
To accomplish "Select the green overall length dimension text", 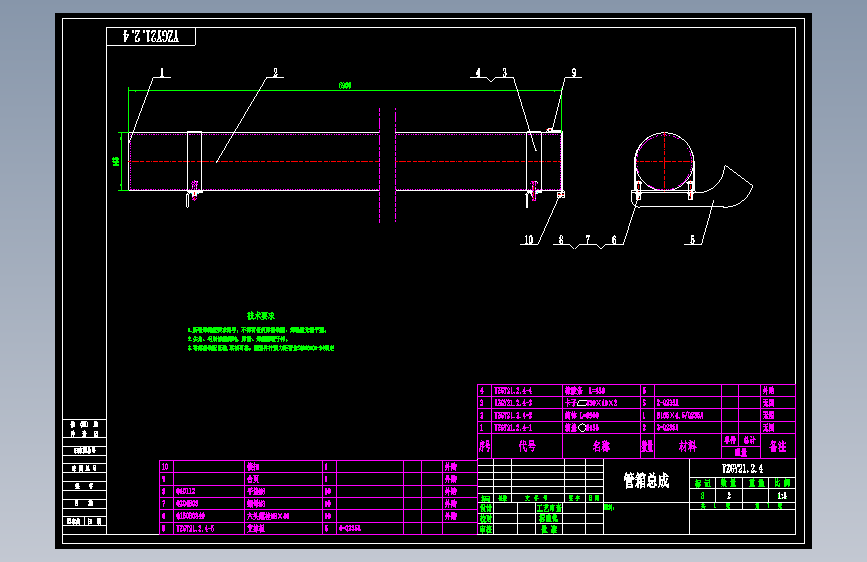I will 345,85.
